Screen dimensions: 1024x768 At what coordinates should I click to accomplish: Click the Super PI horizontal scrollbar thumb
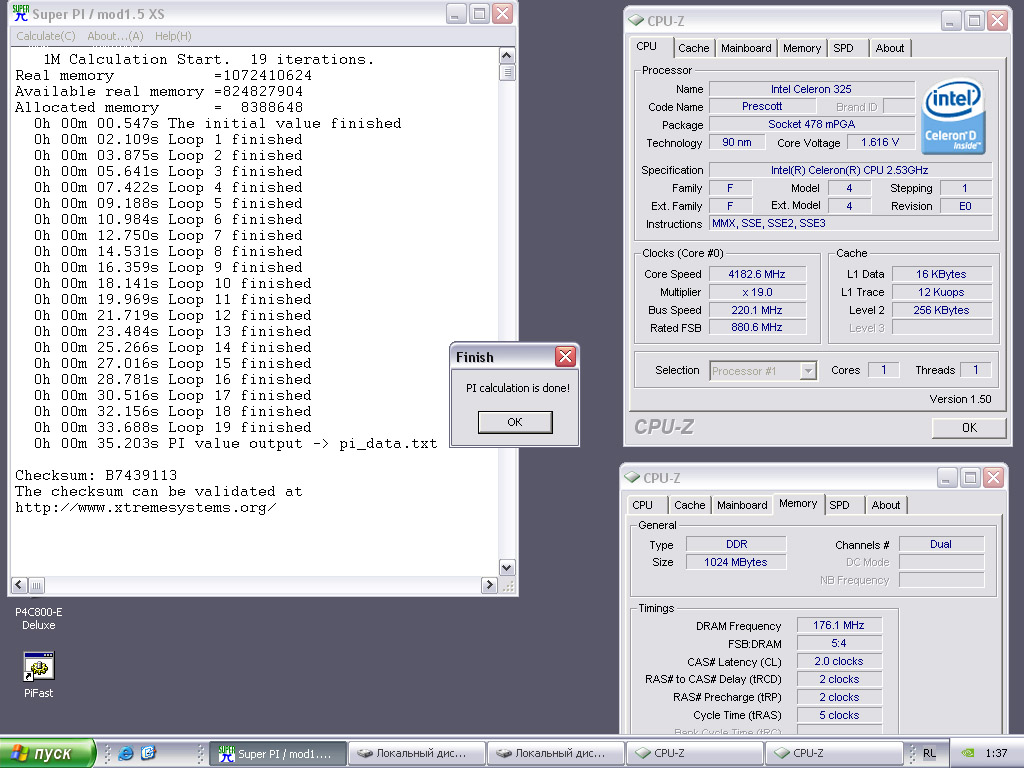[37, 585]
